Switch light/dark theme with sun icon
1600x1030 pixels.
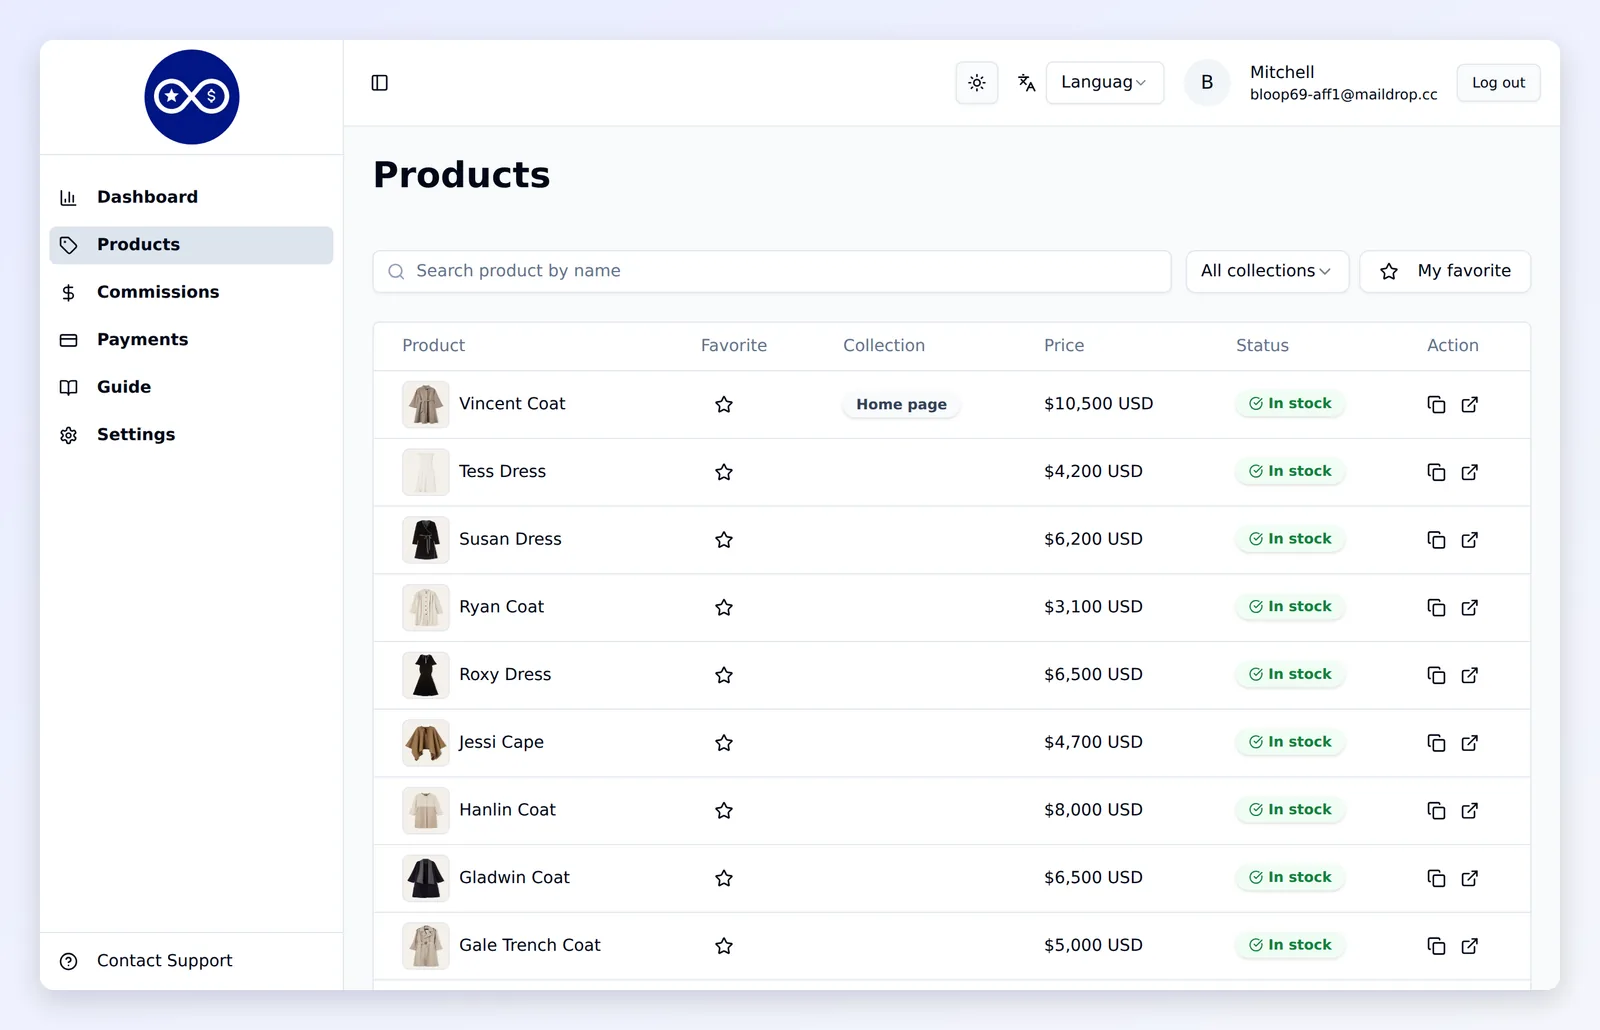click(x=977, y=83)
